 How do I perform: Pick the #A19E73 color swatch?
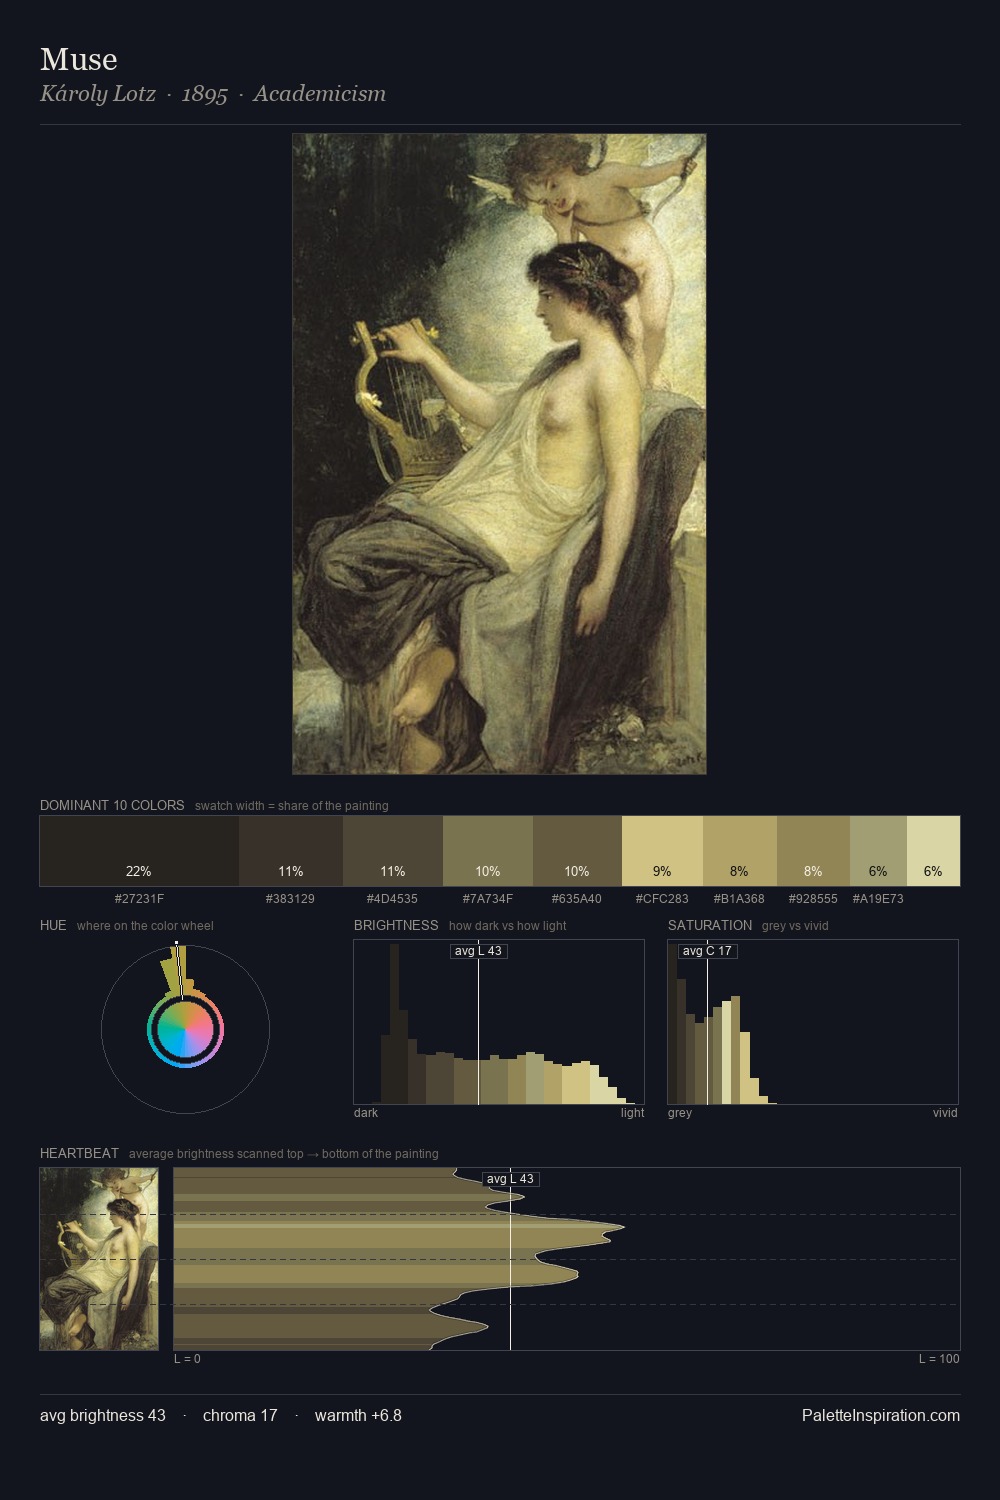click(878, 851)
